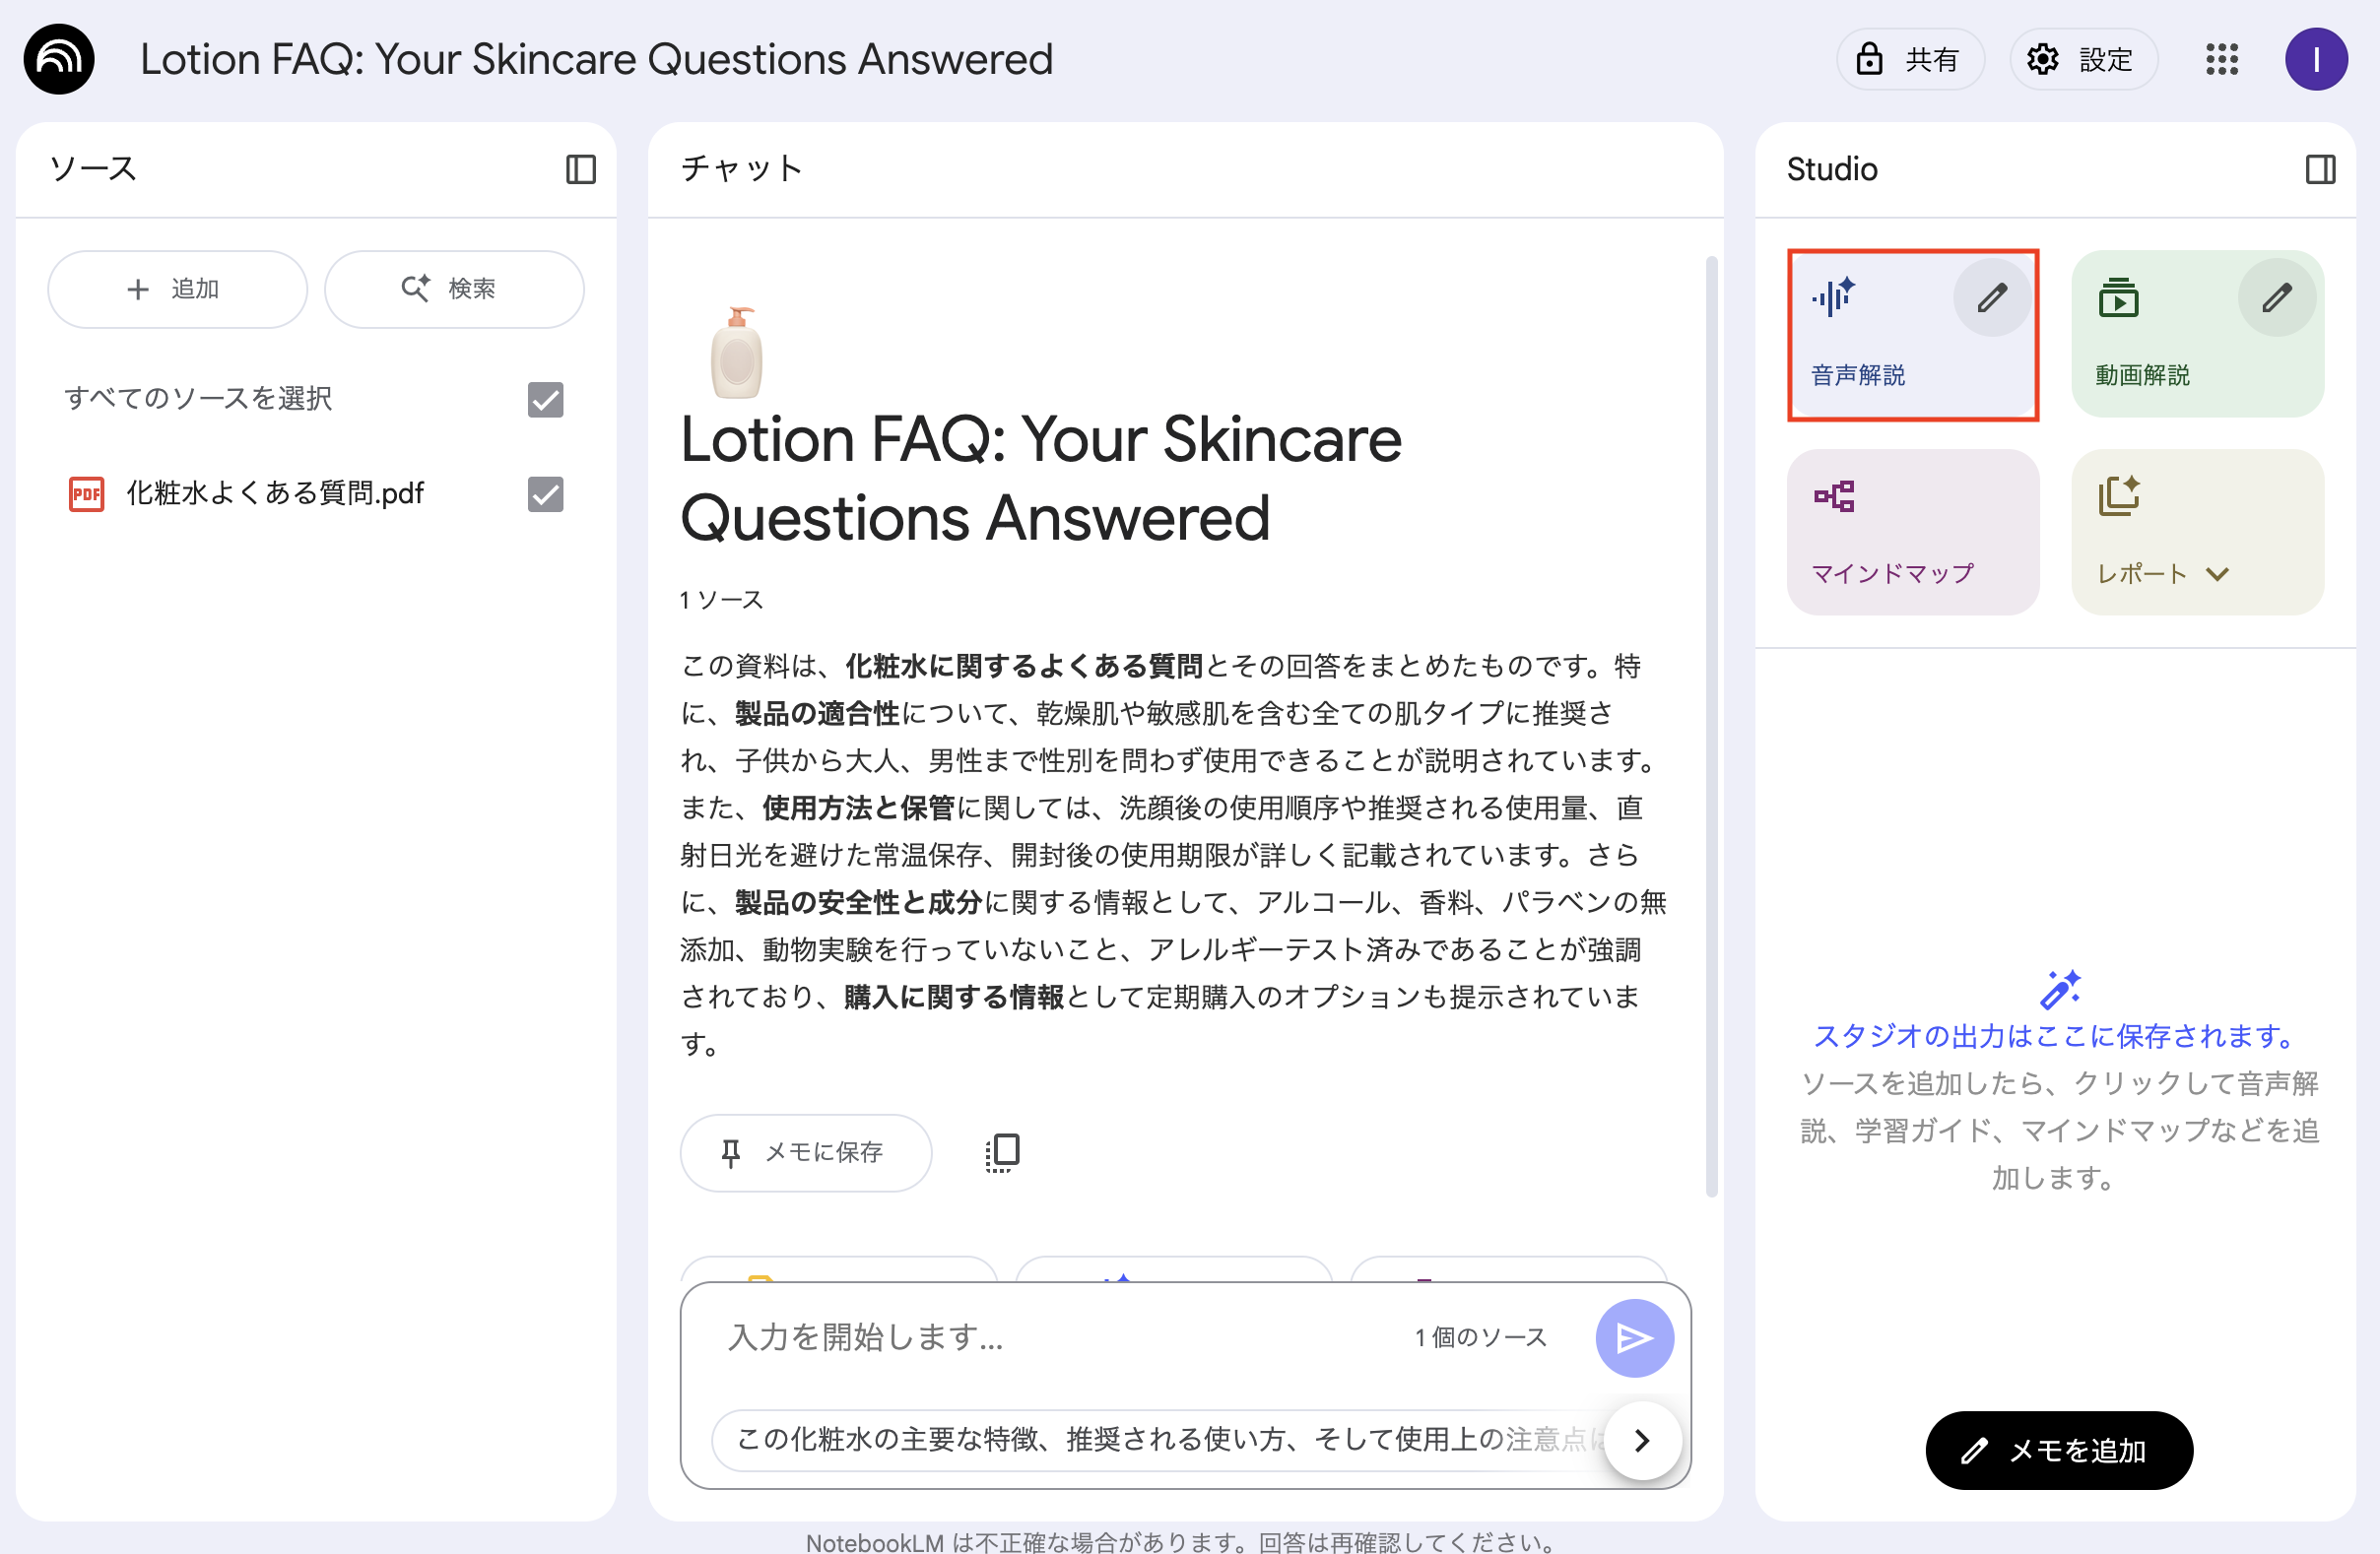The image size is (2380, 1554).
Task: Uncheck the 化粧水よくある質問.pdf source checkbox
Action: pos(545,494)
